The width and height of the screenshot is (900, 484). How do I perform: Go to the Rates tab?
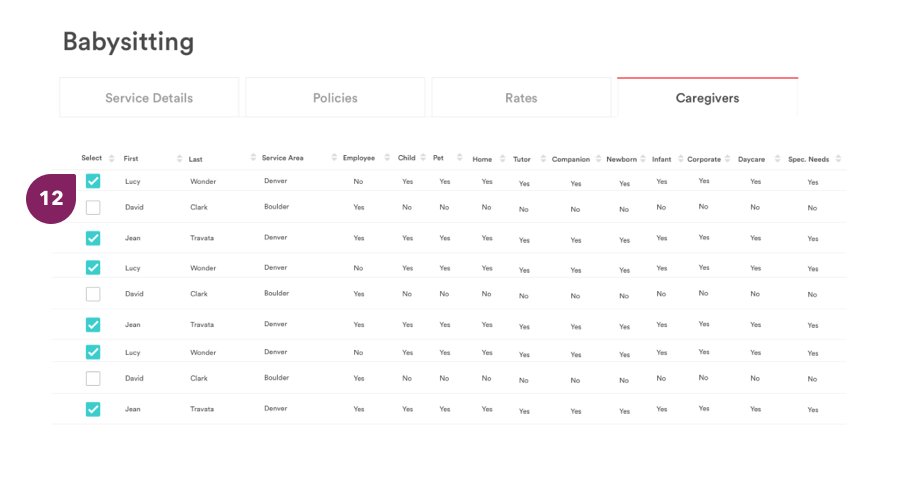521,98
